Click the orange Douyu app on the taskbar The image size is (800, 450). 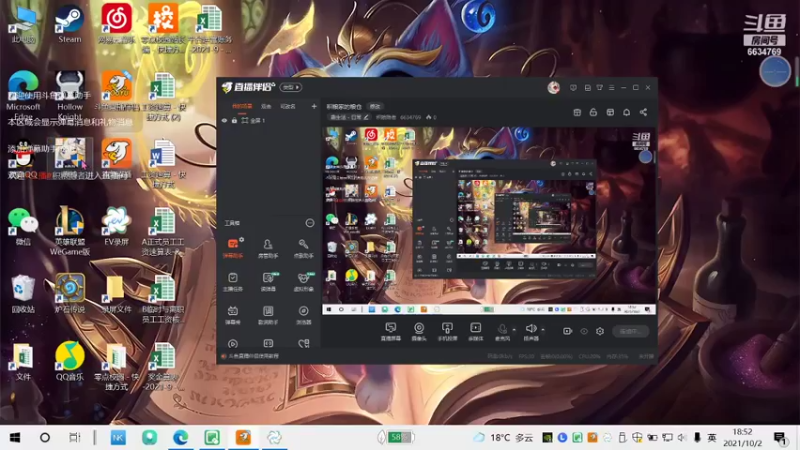(243, 438)
